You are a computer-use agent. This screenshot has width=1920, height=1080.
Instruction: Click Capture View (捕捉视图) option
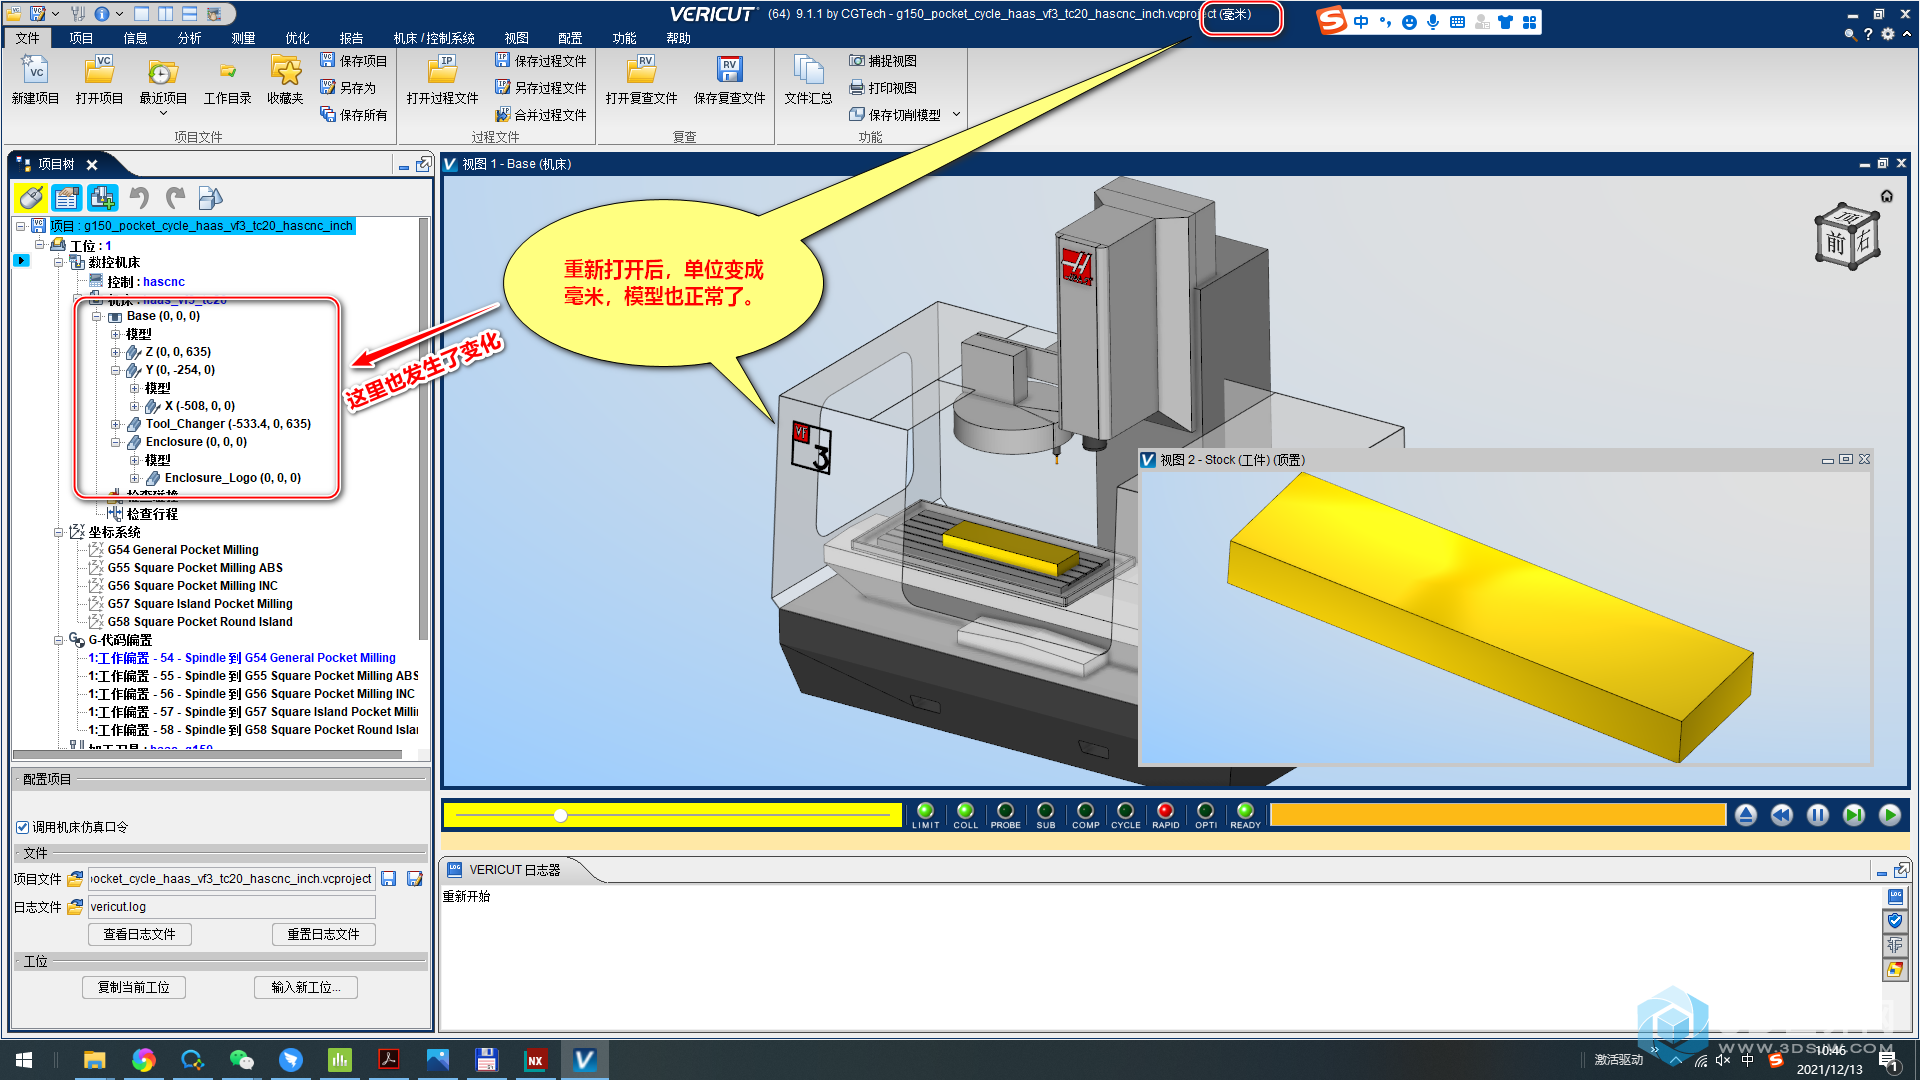(883, 61)
